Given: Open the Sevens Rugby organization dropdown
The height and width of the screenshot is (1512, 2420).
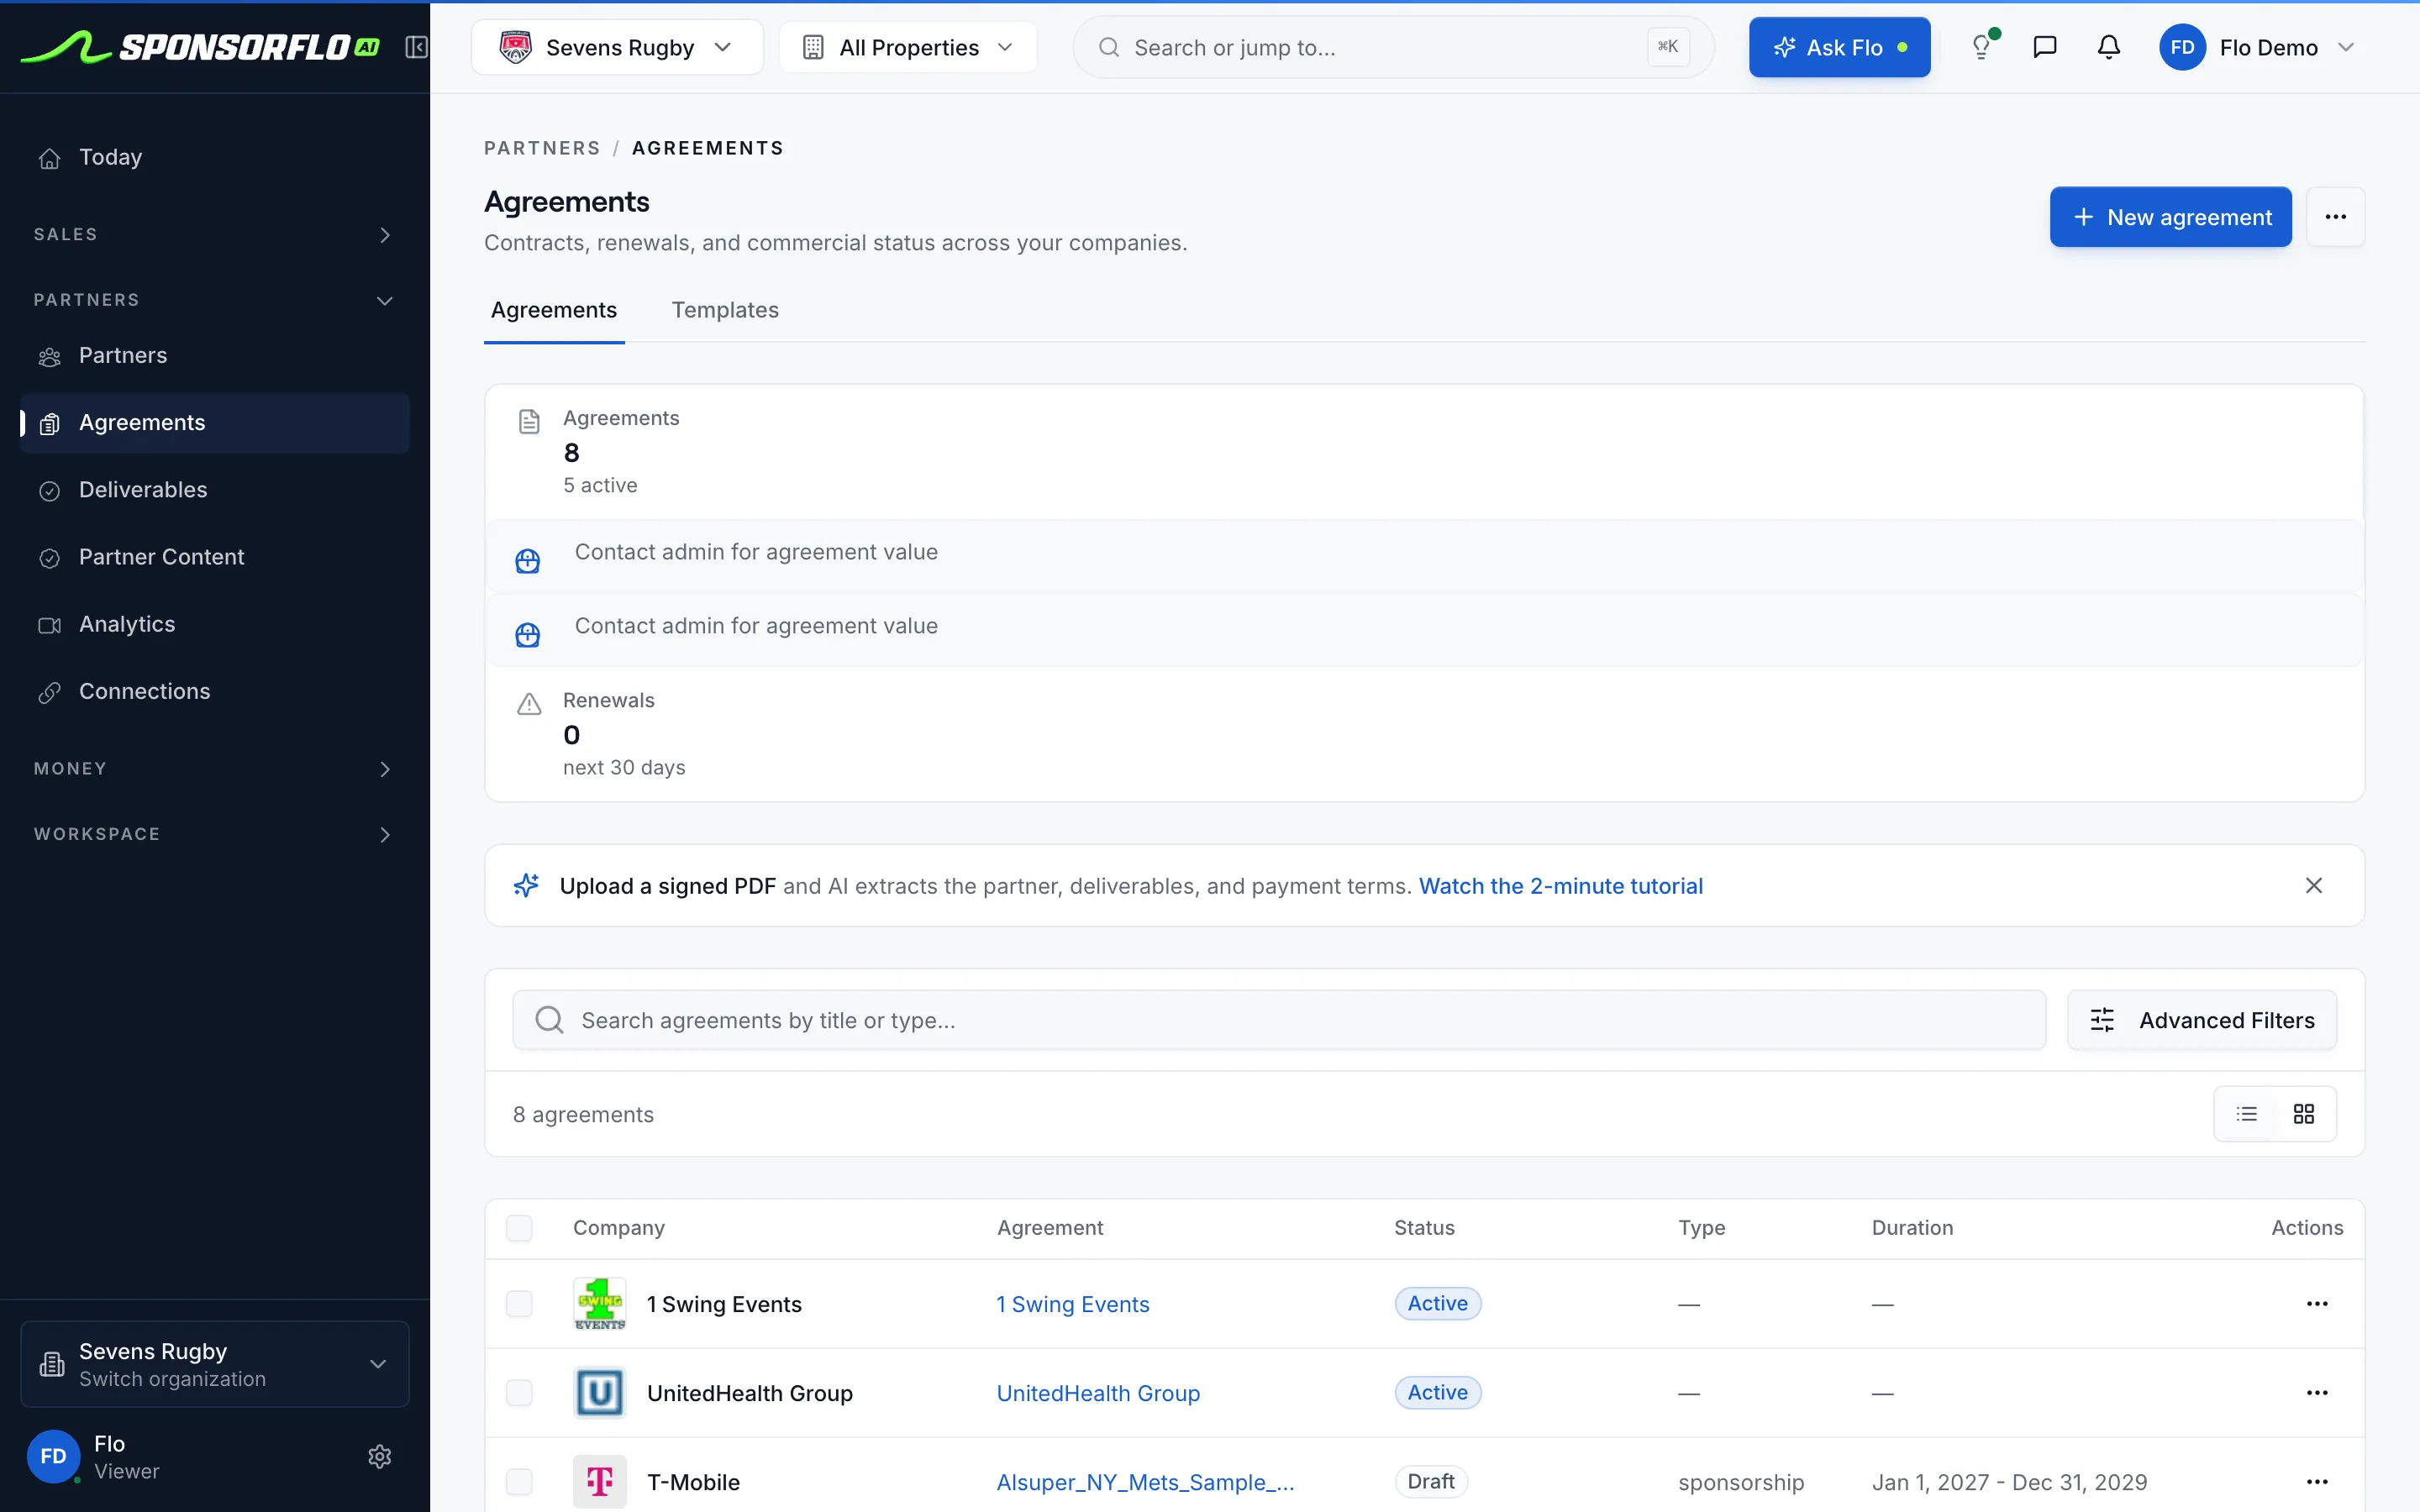Looking at the screenshot, I should point(617,47).
